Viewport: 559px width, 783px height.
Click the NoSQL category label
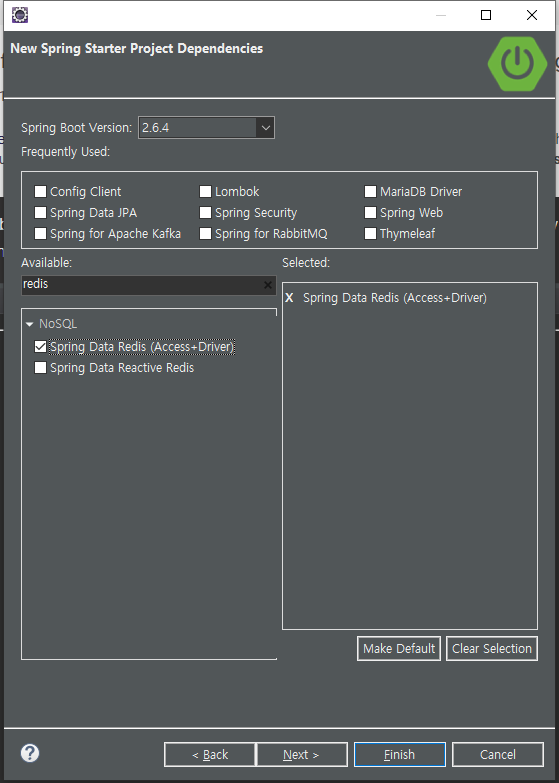[58, 324]
